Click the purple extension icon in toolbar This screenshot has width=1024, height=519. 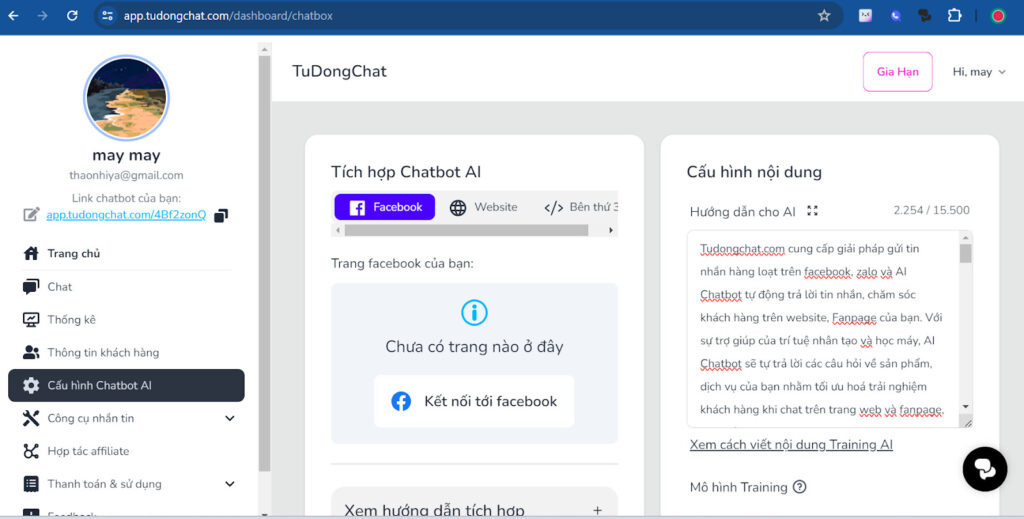[895, 16]
